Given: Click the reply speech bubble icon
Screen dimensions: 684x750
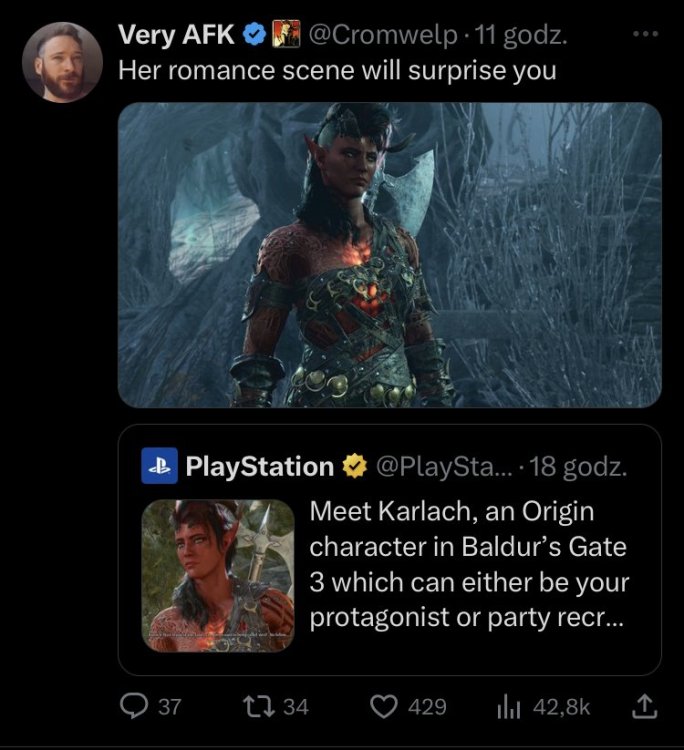Looking at the screenshot, I should click(134, 707).
